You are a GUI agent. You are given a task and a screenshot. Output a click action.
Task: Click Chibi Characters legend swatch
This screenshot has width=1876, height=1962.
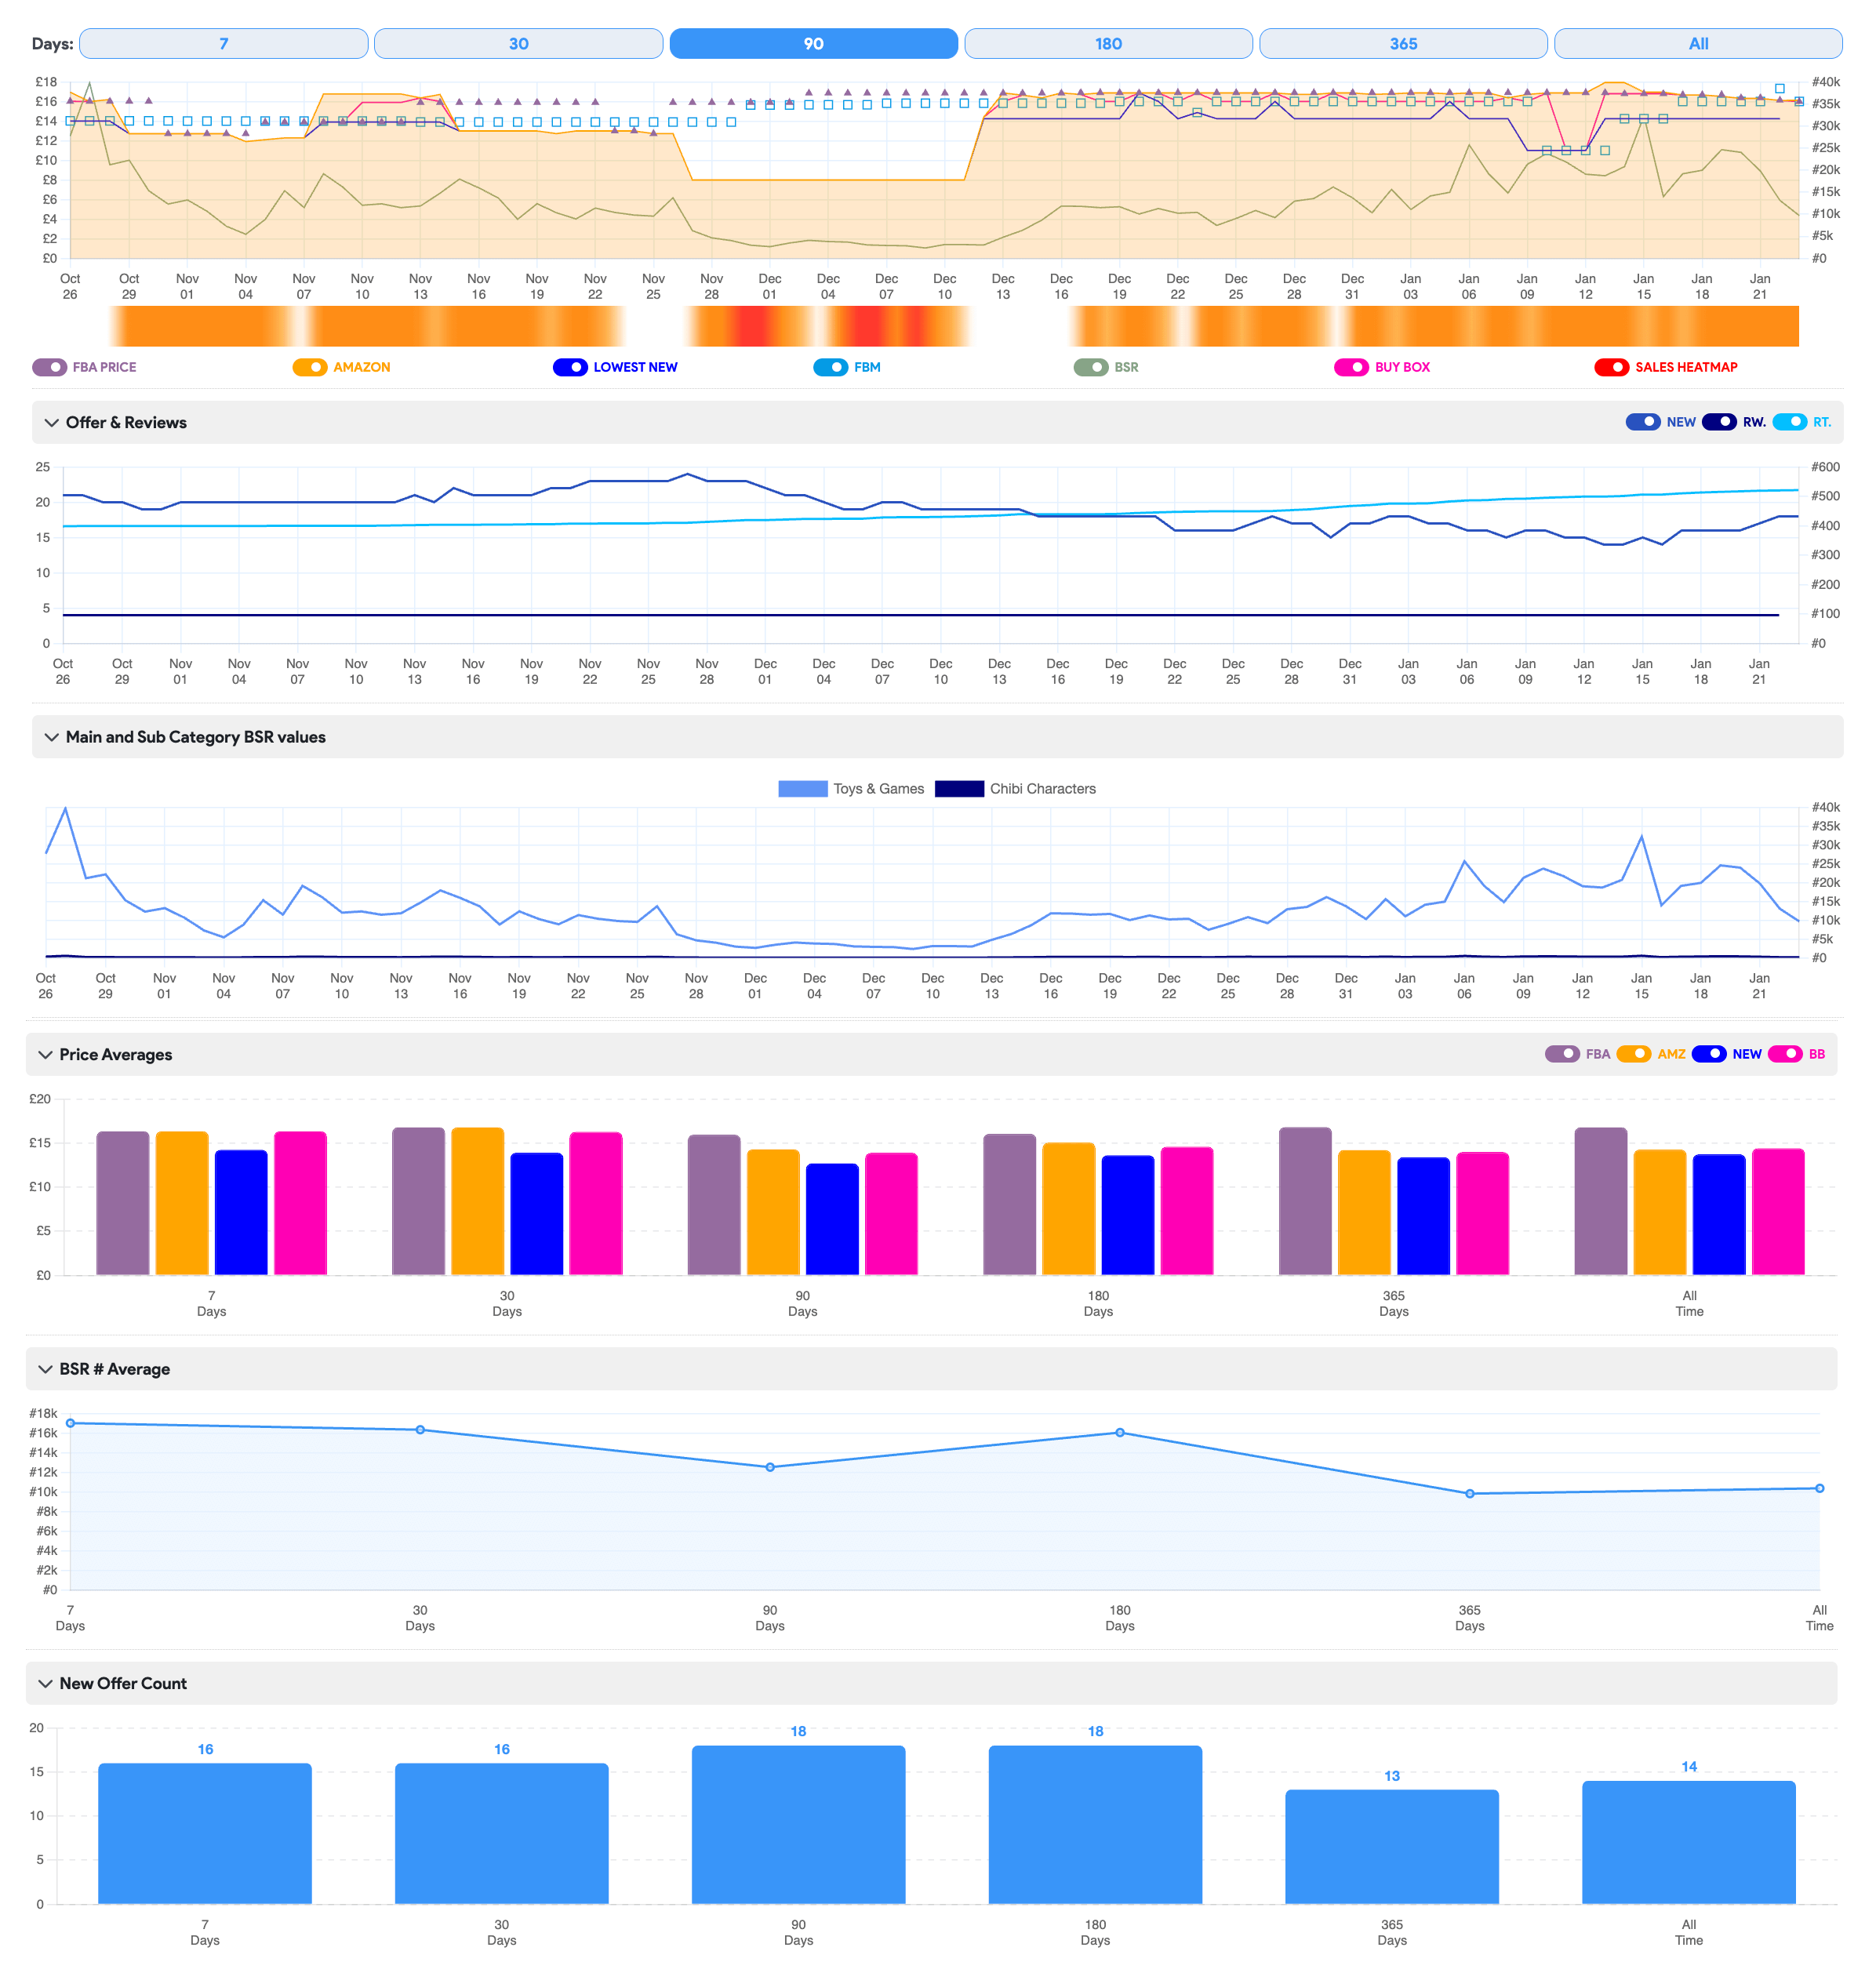[x=959, y=789]
